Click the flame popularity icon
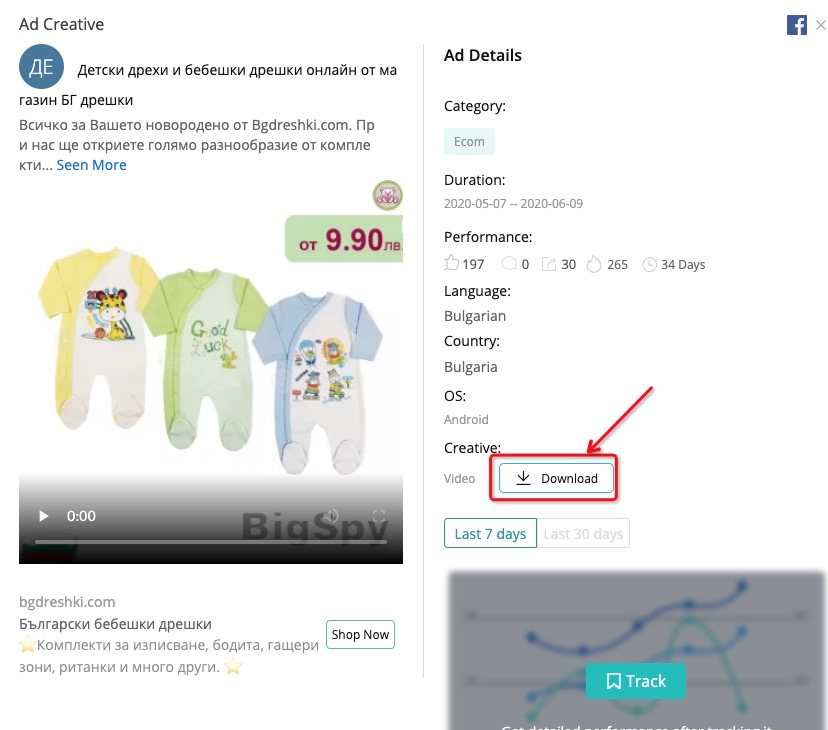The height and width of the screenshot is (730, 828). coord(594,264)
